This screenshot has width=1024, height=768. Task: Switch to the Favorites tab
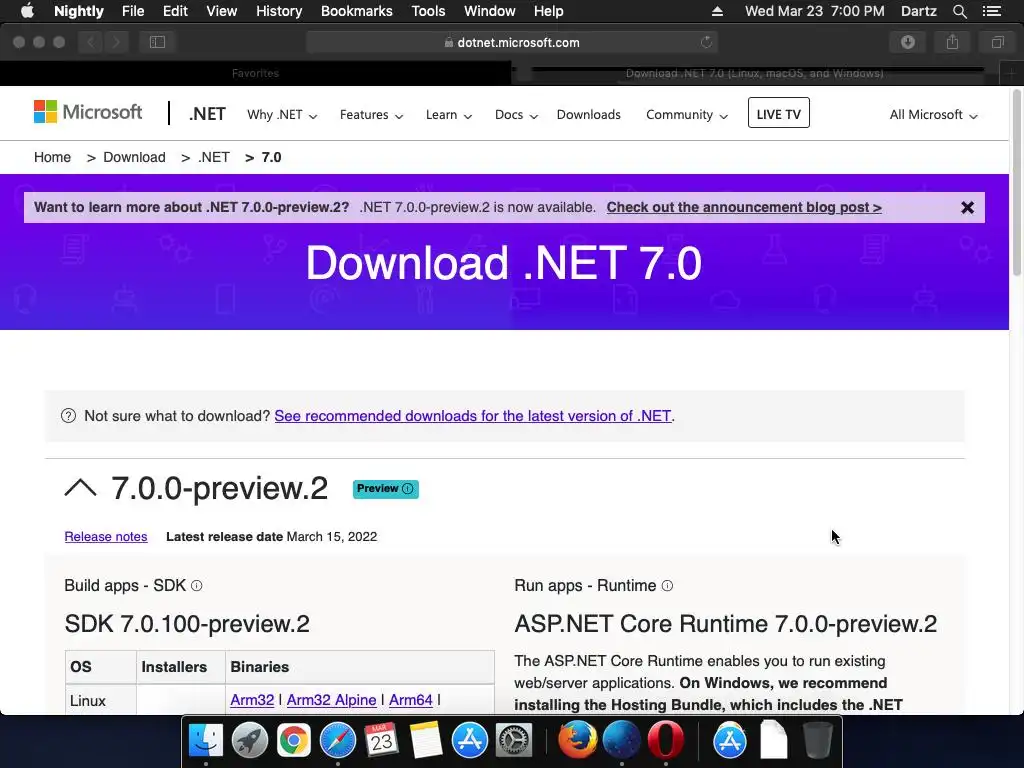[255, 73]
